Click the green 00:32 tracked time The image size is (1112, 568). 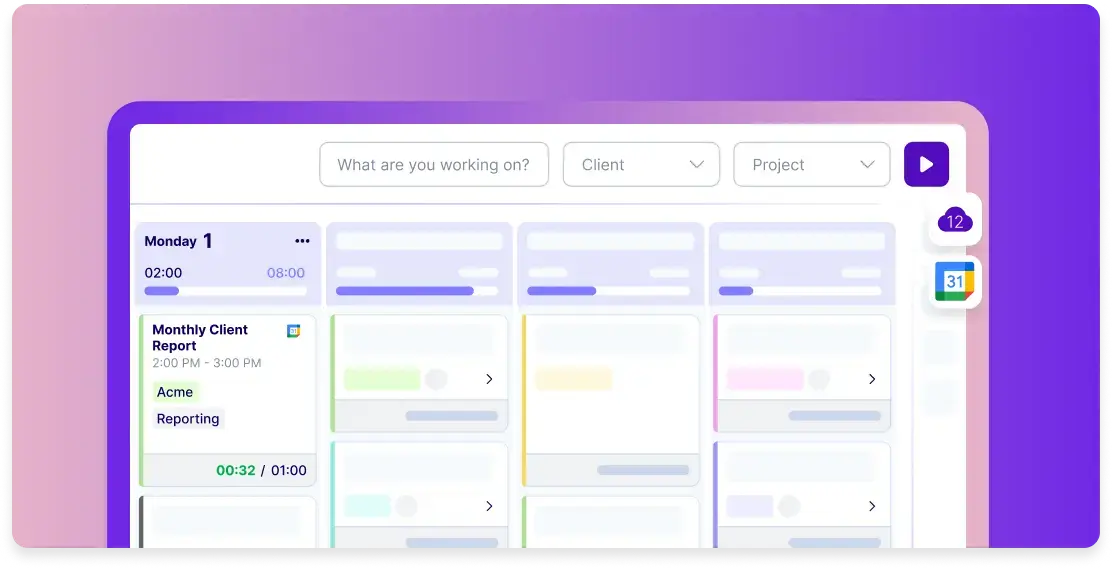click(235, 470)
